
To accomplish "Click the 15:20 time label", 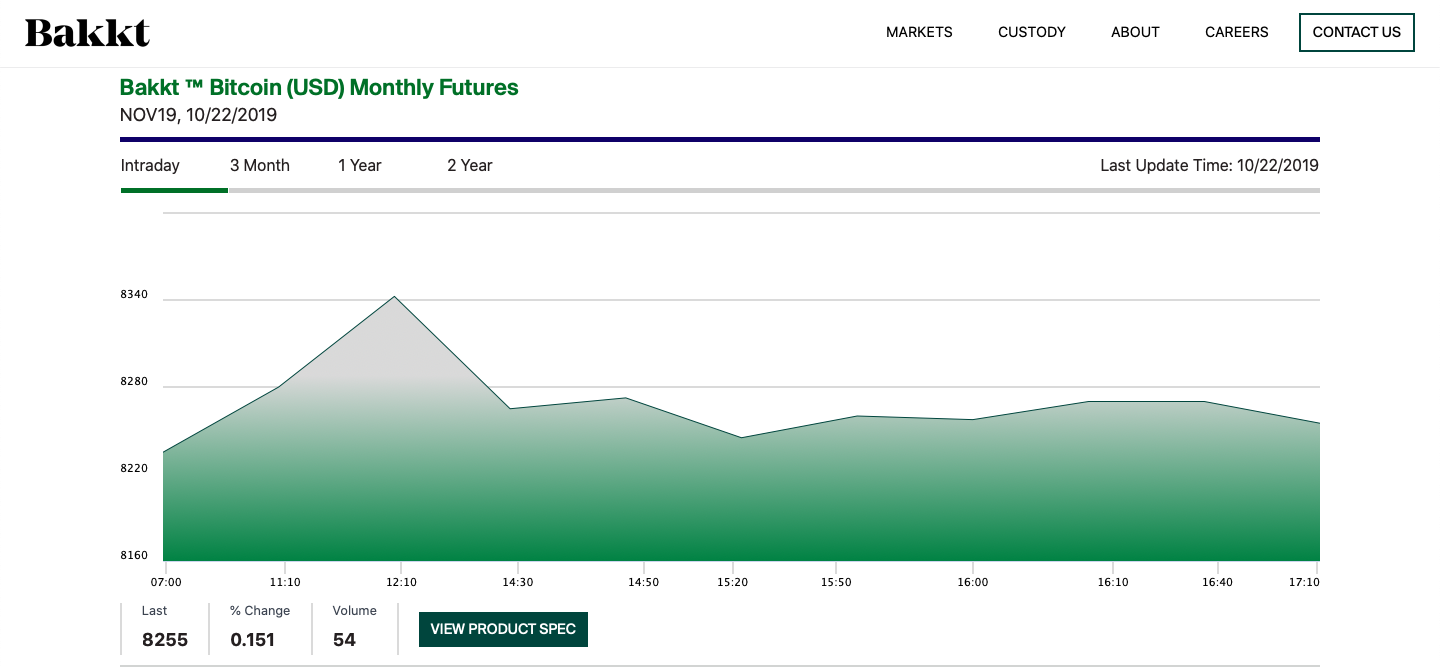I will 733,582.
